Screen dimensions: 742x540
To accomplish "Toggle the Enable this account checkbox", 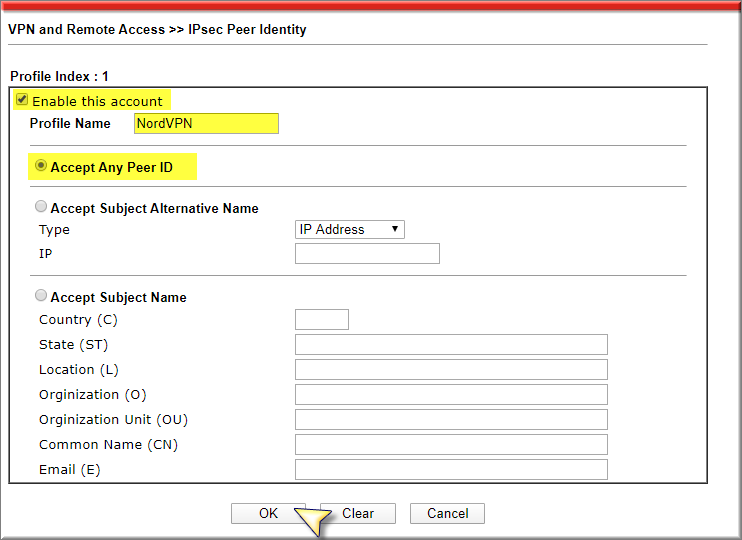I will [22, 99].
